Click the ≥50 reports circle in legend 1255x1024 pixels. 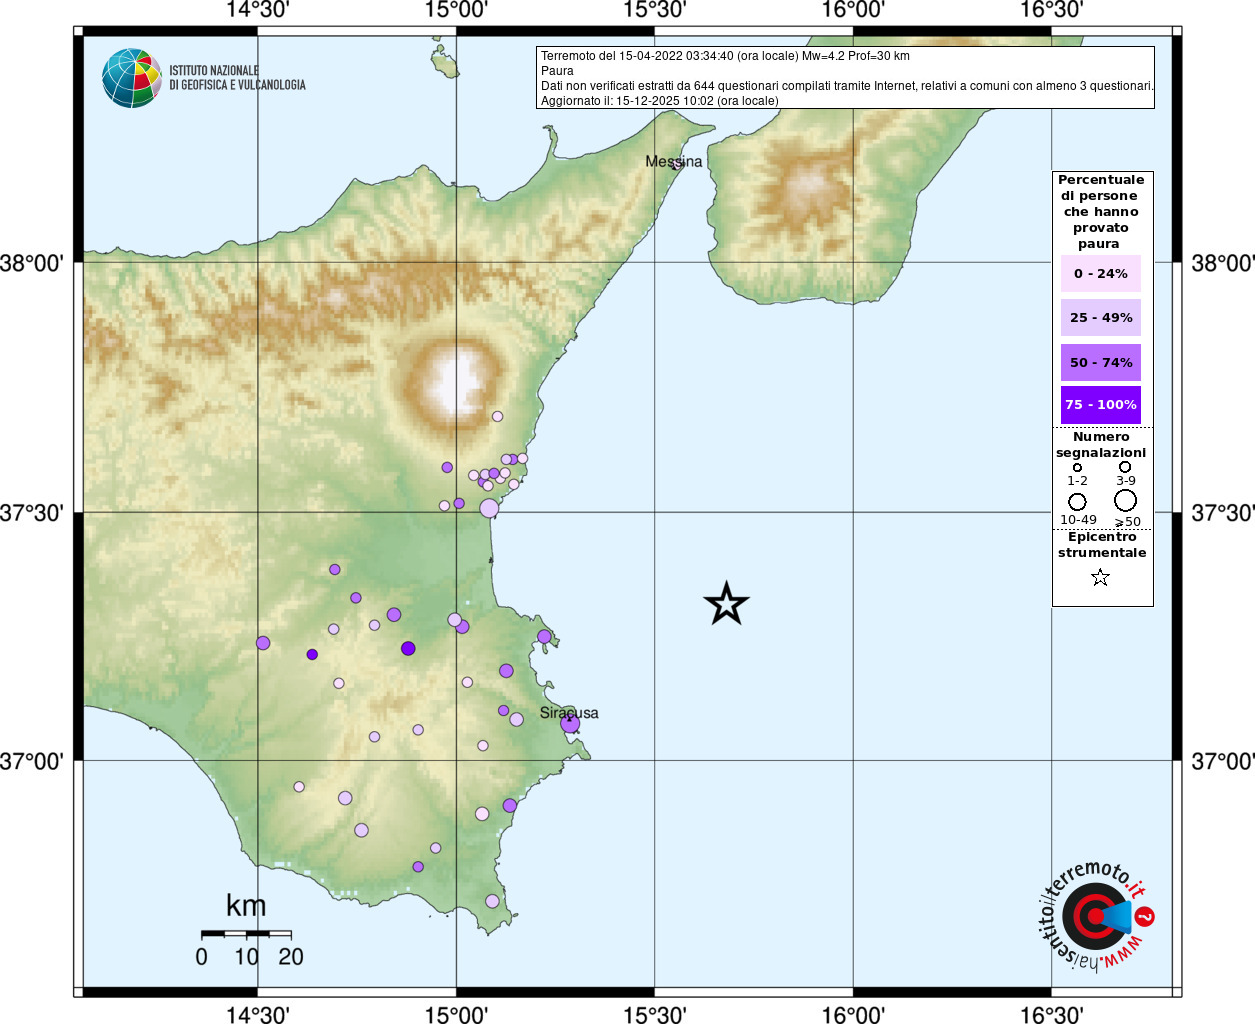(x=1125, y=500)
